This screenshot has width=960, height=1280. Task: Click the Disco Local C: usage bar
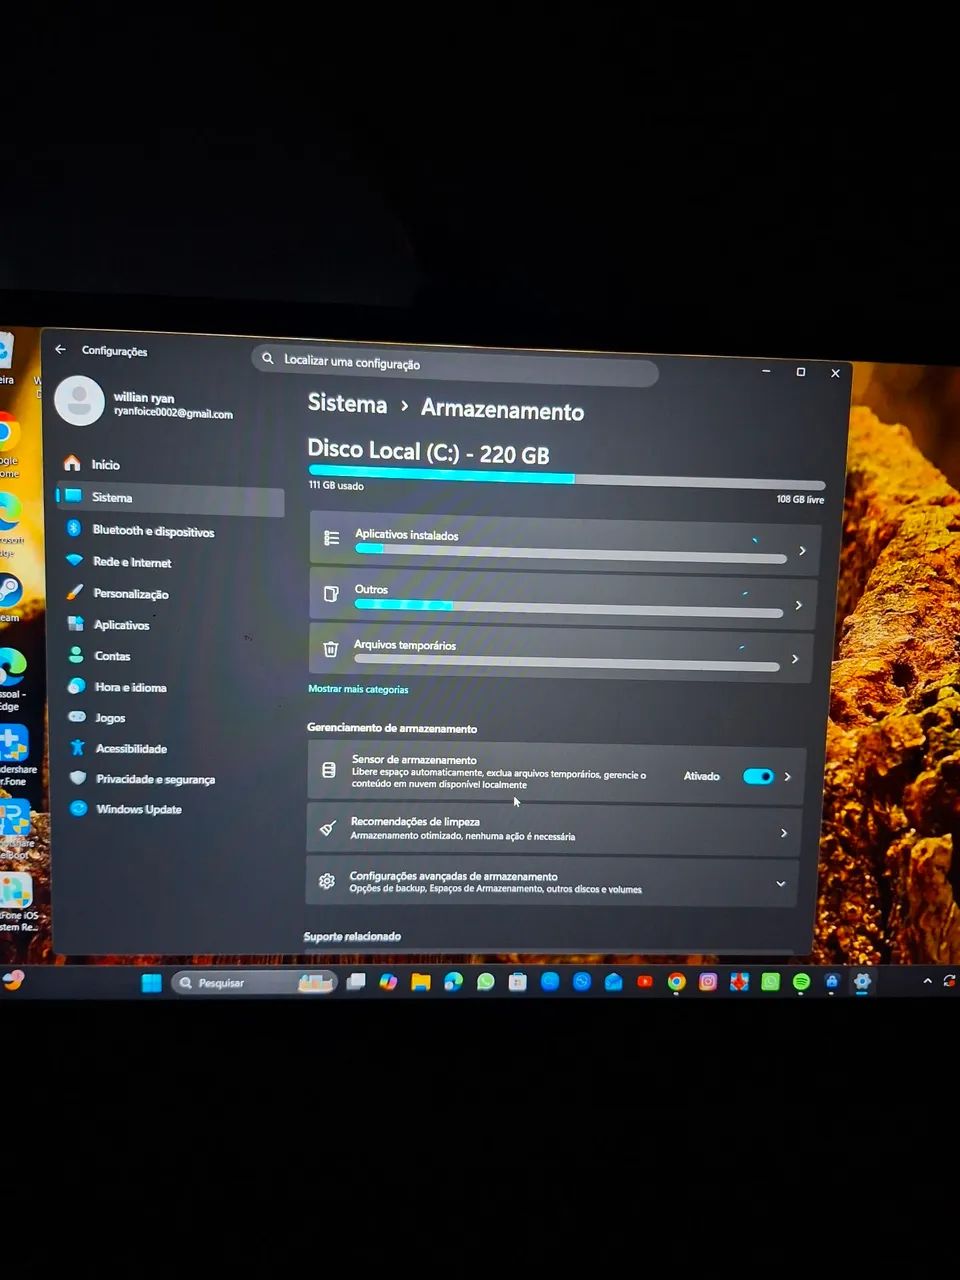(566, 476)
